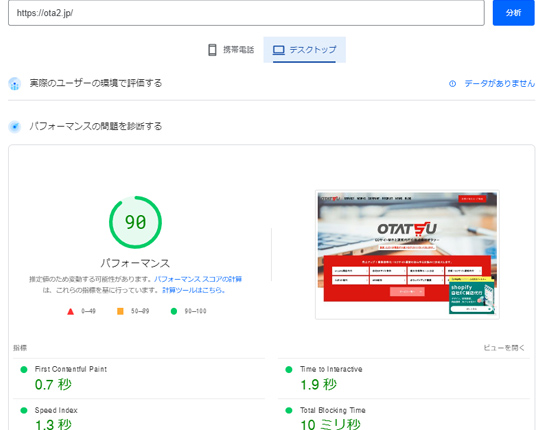
Task: Open the パフォーマンス スコアの計算 link
Action: [x=198, y=279]
